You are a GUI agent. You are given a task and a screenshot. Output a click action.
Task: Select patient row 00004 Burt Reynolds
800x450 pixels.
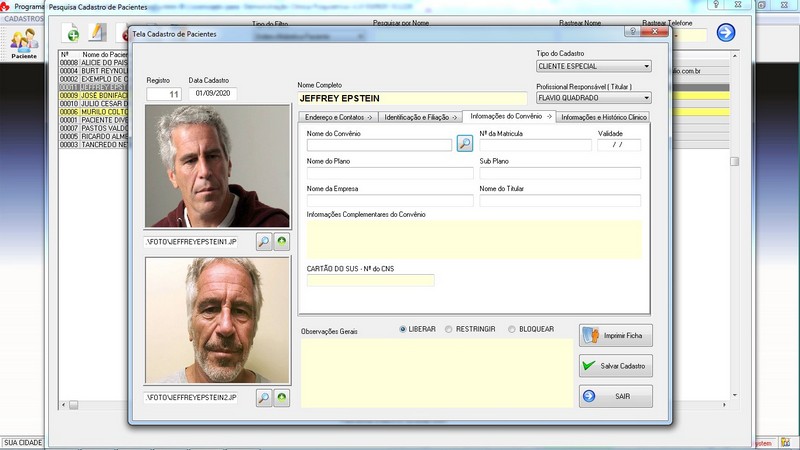pos(93,71)
